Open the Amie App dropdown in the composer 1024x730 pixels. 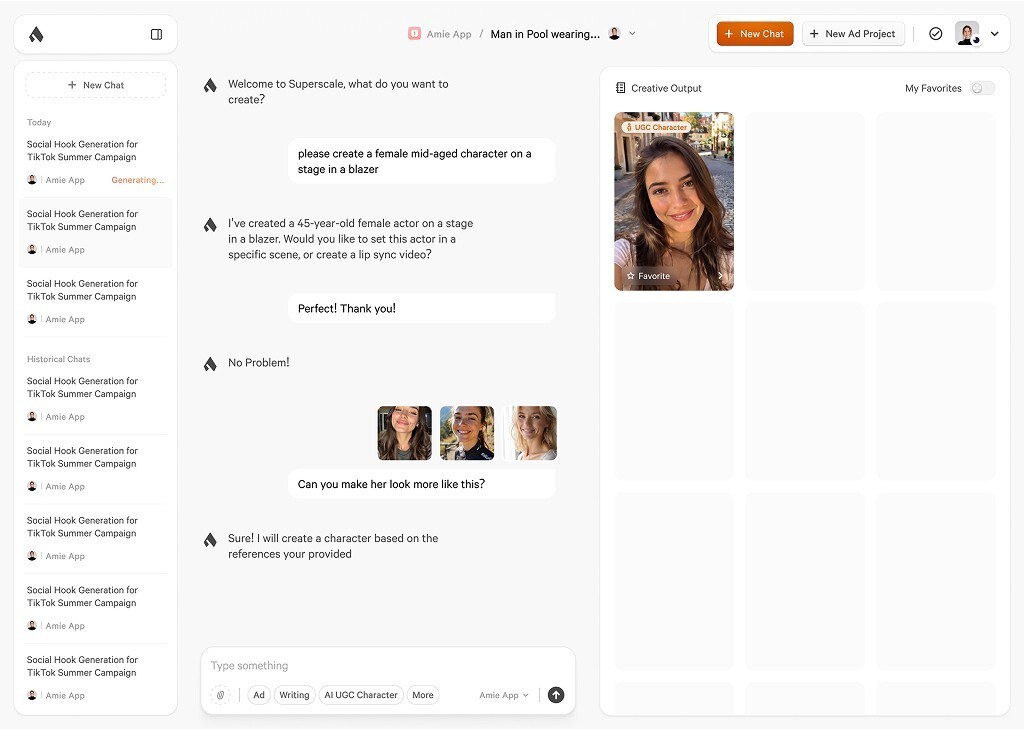504,695
